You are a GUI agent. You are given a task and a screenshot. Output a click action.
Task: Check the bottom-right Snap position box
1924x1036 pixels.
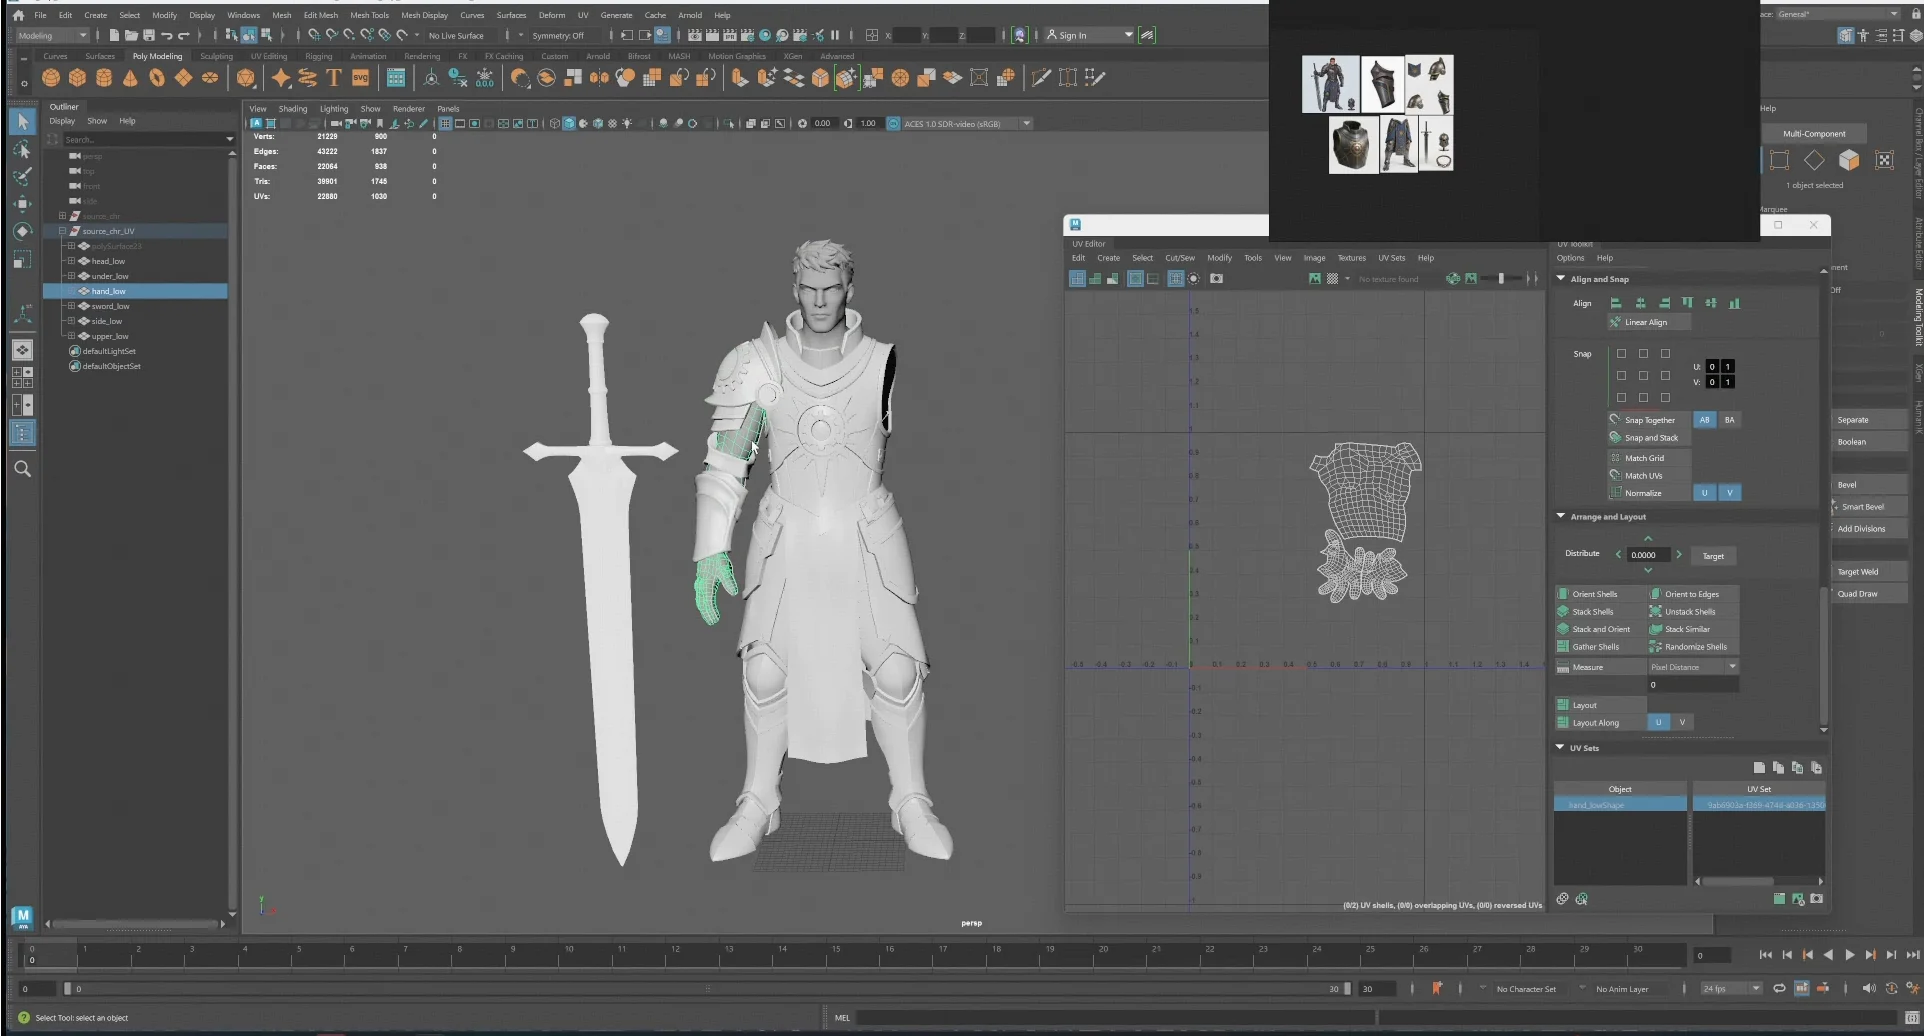(1665, 398)
